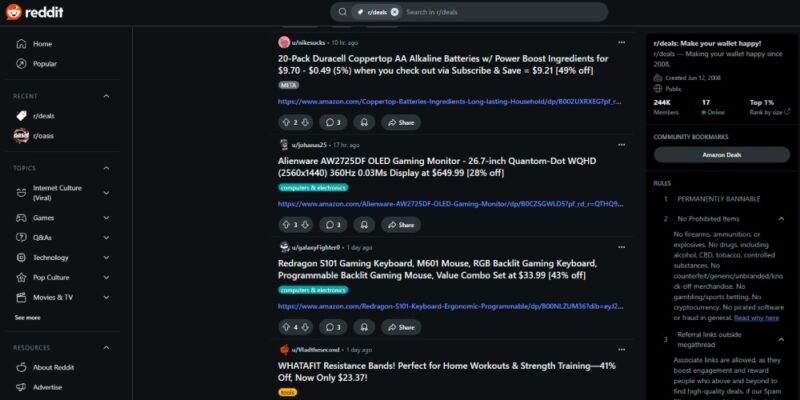Expand the Q&As topic
The image size is (800, 400).
106,238
